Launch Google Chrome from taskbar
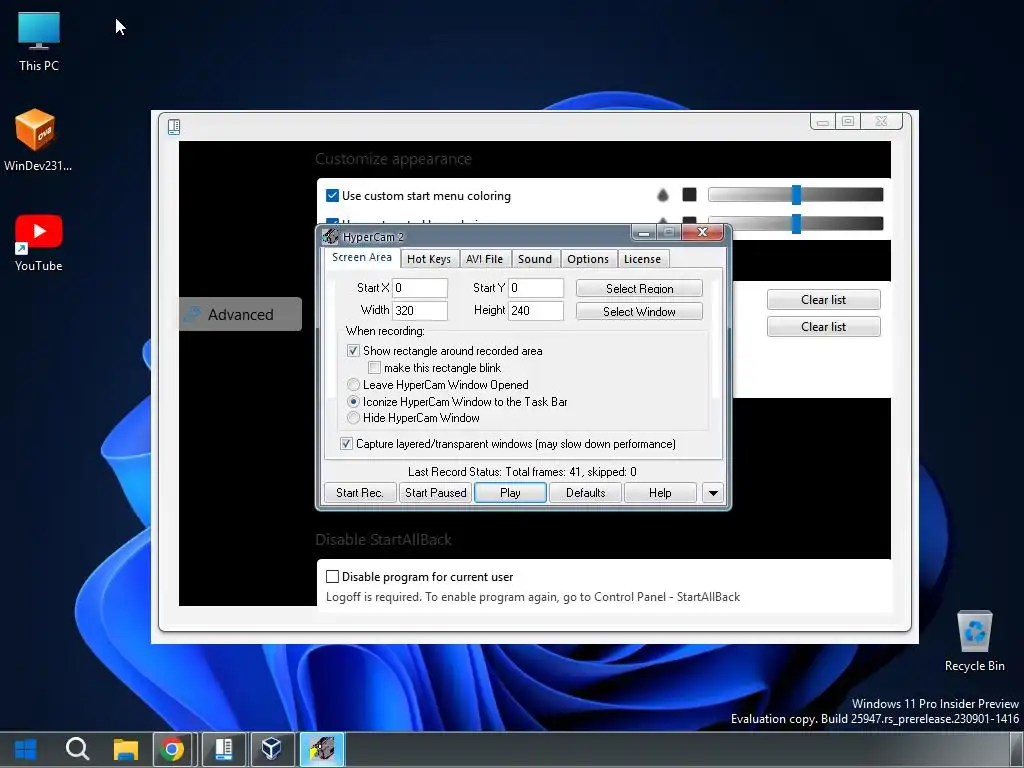 172,749
